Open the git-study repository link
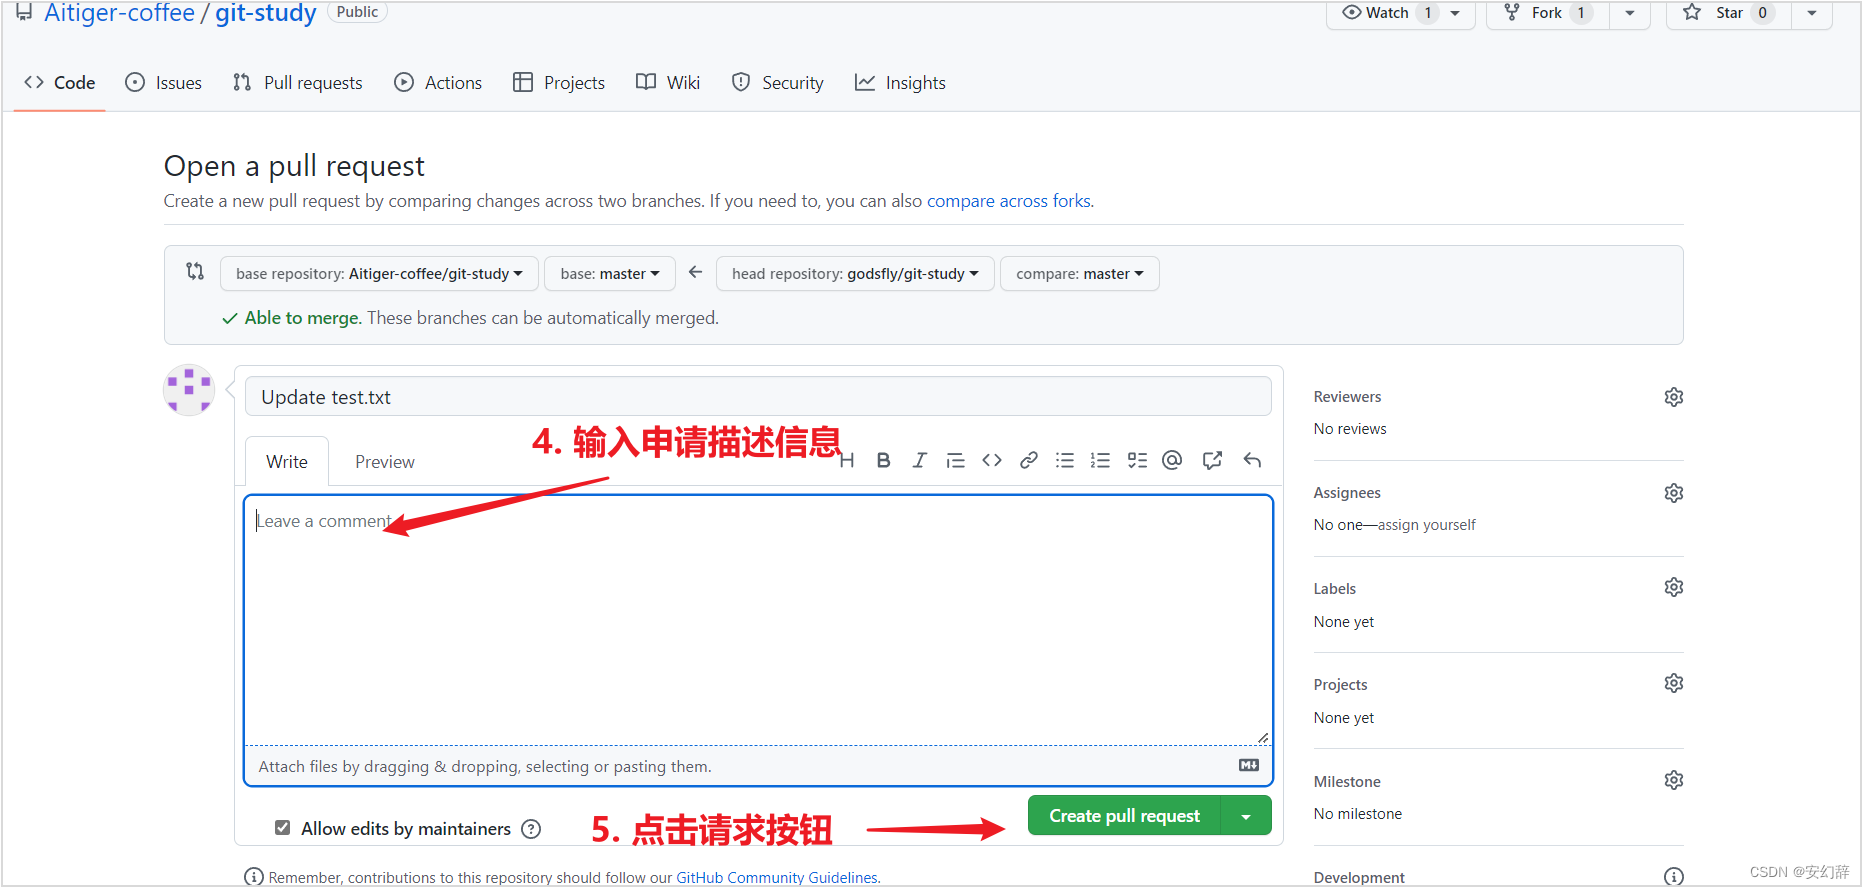The height and width of the screenshot is (889, 1865). coord(266,13)
